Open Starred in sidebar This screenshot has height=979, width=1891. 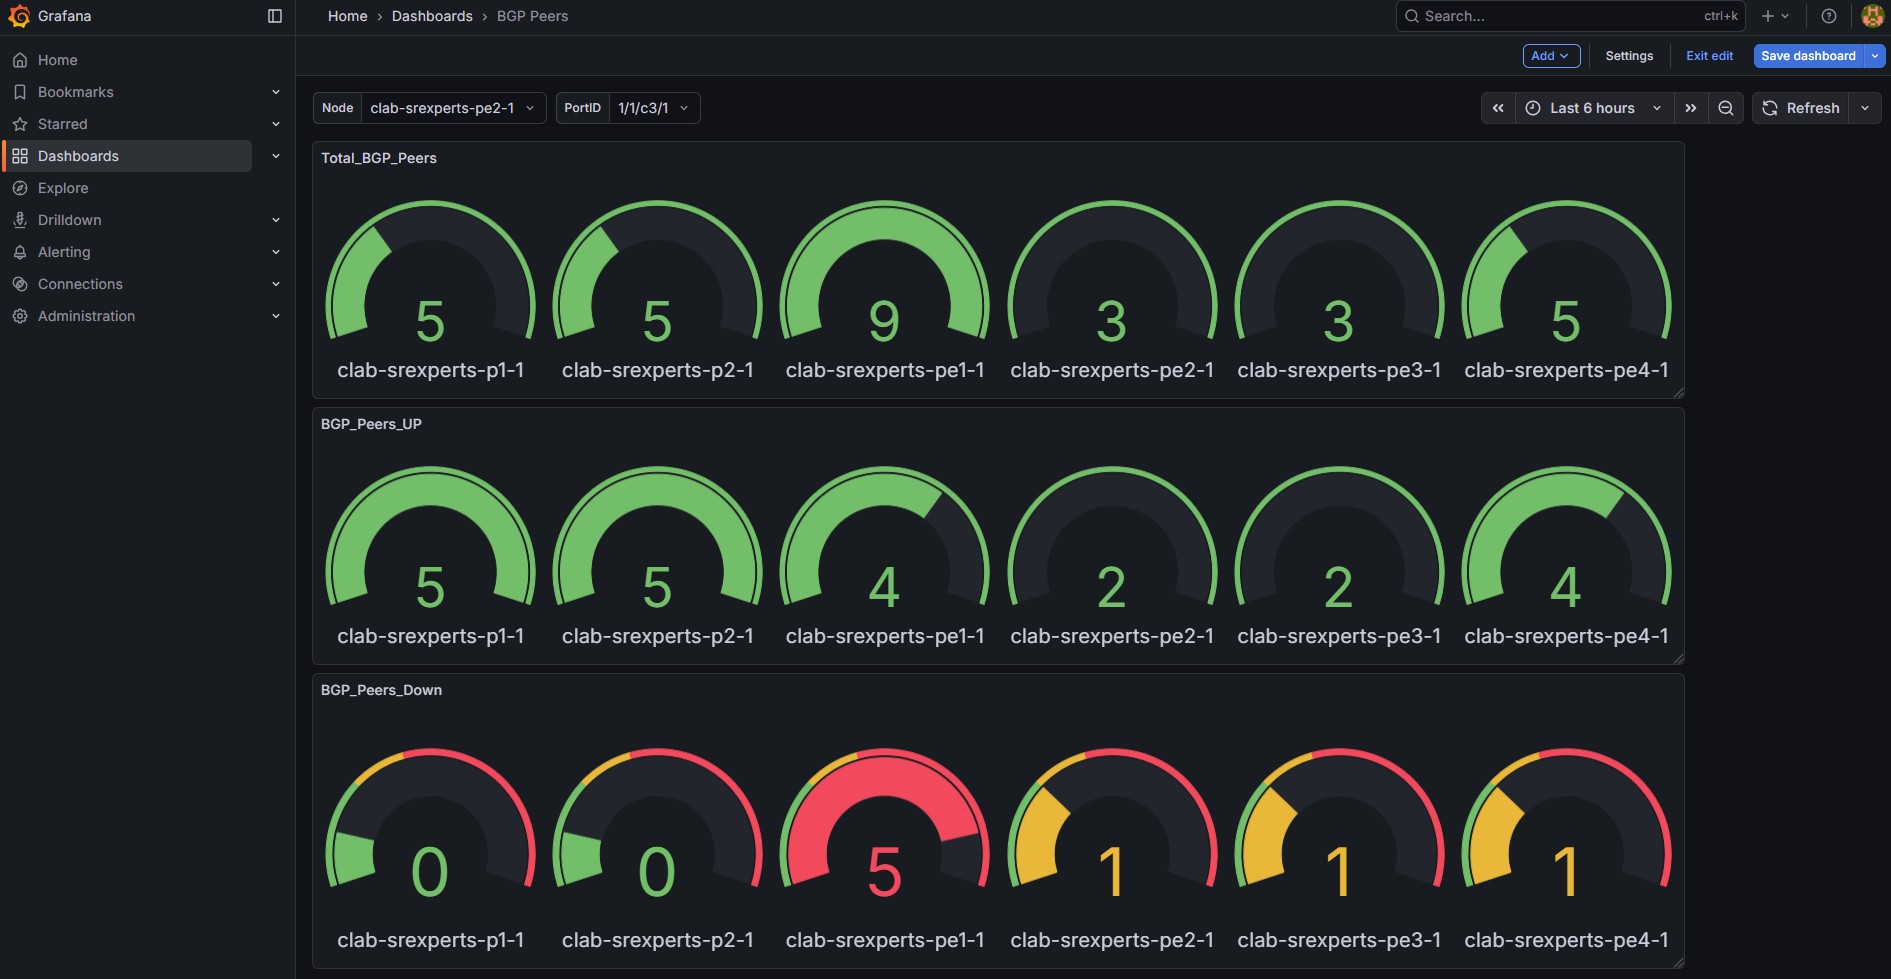(x=63, y=124)
